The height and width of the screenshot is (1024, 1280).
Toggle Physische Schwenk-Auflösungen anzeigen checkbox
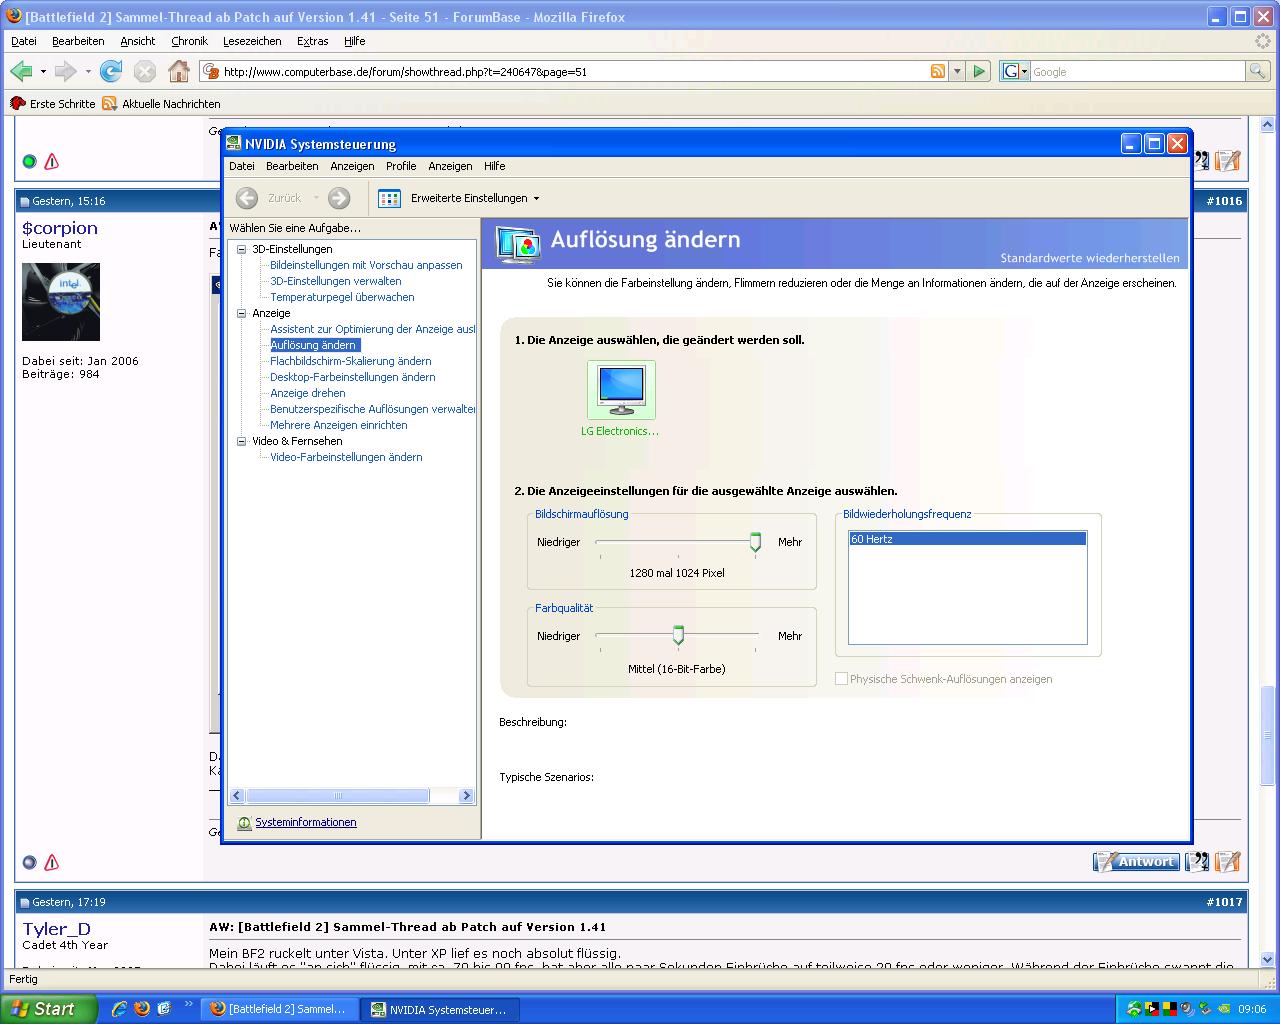(841, 679)
